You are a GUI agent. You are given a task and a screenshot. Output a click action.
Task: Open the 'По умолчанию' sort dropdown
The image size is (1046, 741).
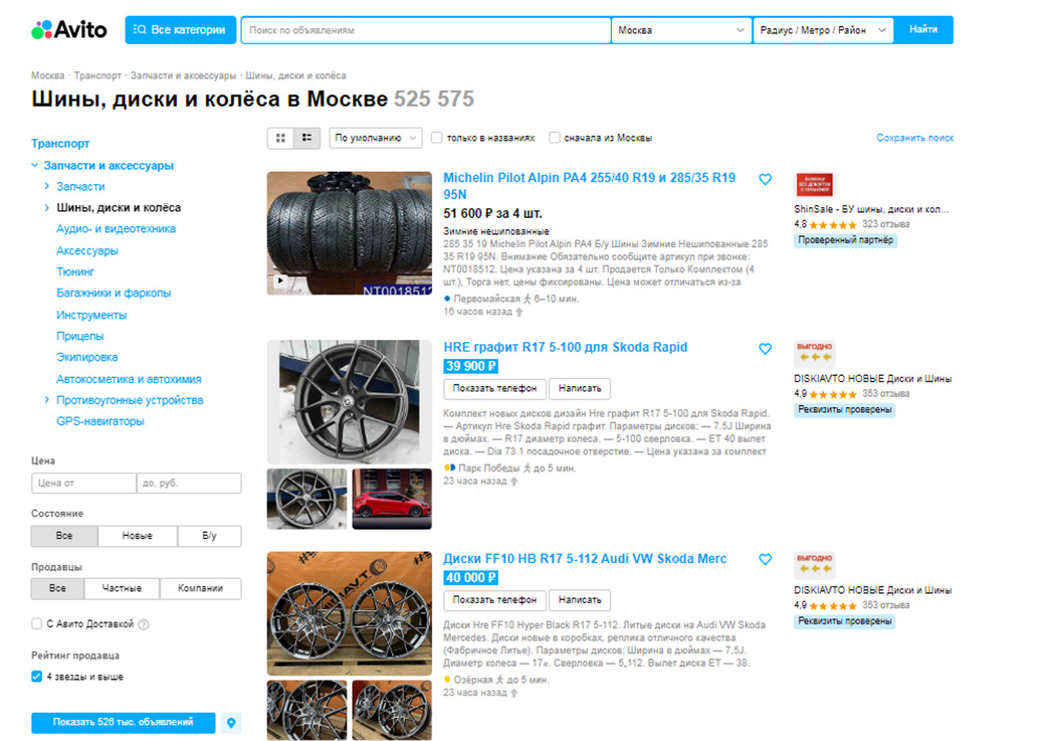click(375, 138)
